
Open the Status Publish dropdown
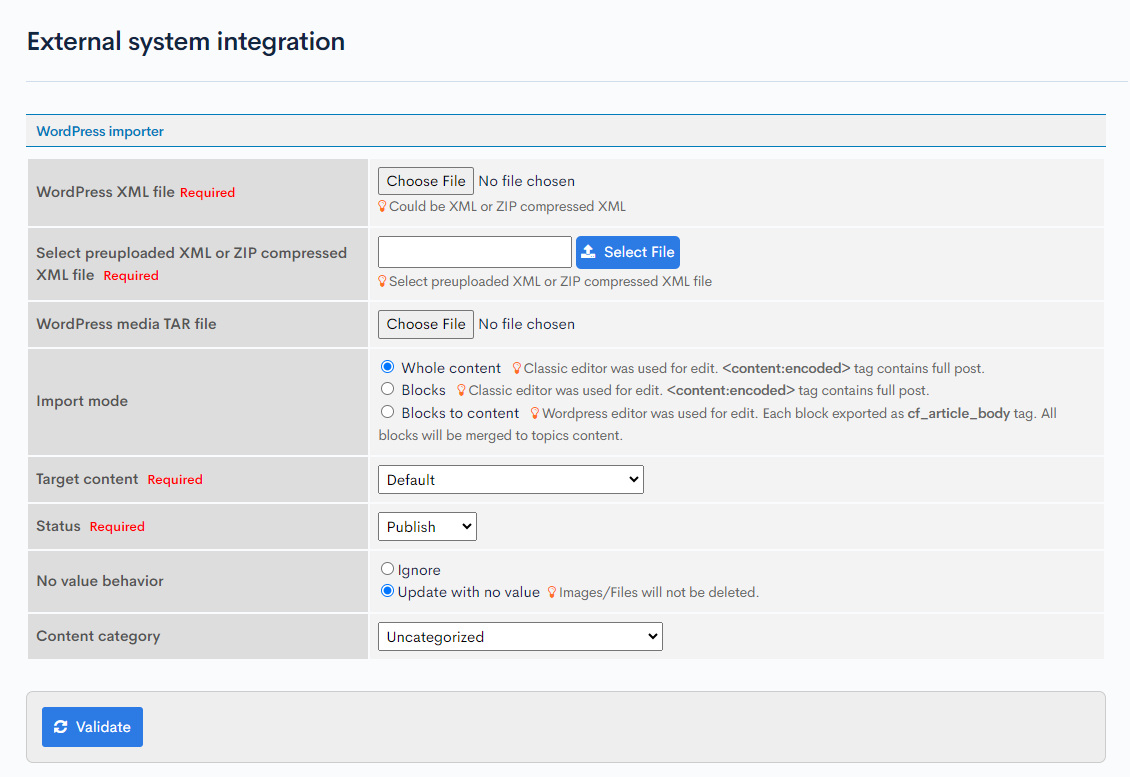click(x=427, y=527)
